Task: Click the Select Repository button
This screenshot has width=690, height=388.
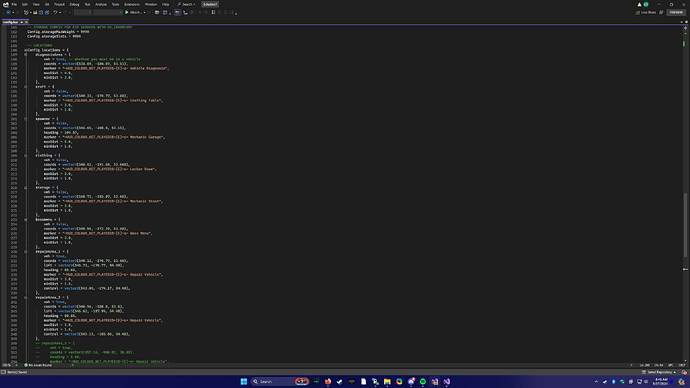Action: tap(659, 372)
